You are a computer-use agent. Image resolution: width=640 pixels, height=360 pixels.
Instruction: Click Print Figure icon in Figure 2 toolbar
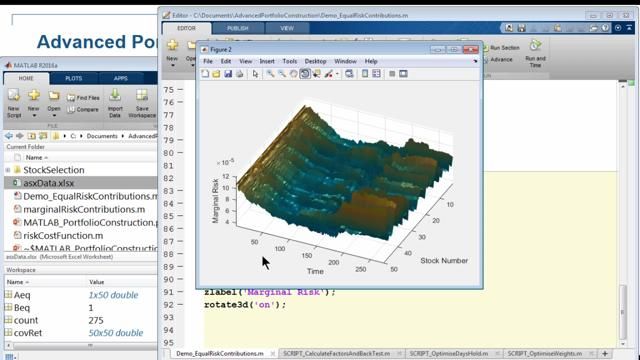(x=240, y=74)
